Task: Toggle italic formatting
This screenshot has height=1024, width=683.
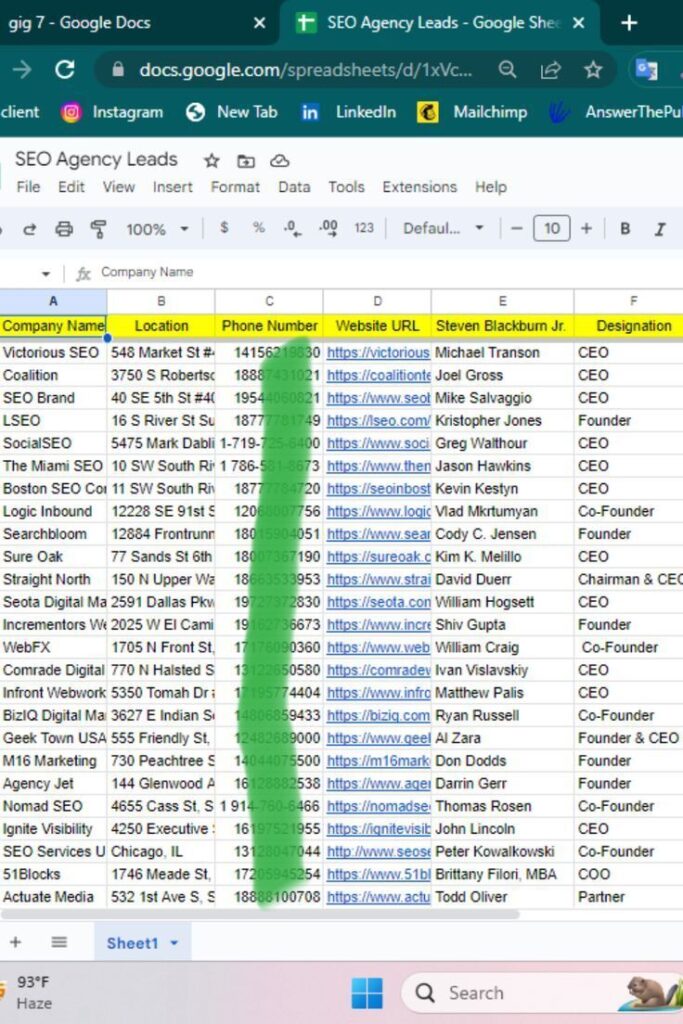Action: coord(660,229)
